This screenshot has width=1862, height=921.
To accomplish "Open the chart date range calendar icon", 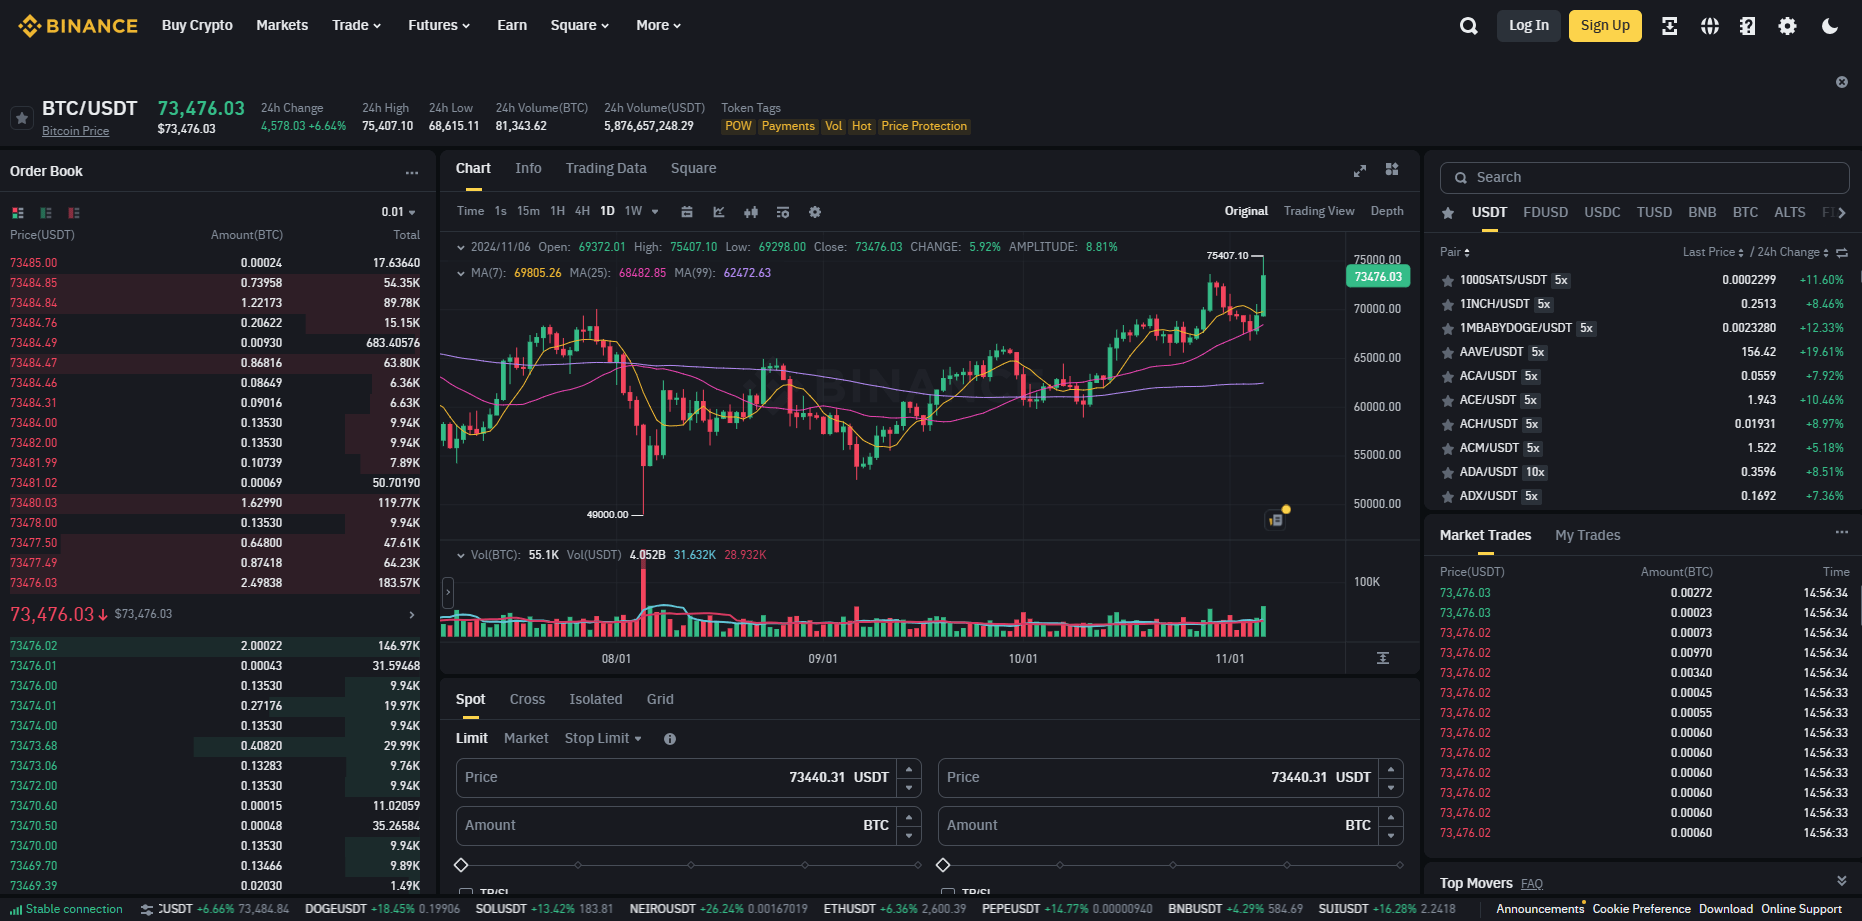I will [x=687, y=212].
